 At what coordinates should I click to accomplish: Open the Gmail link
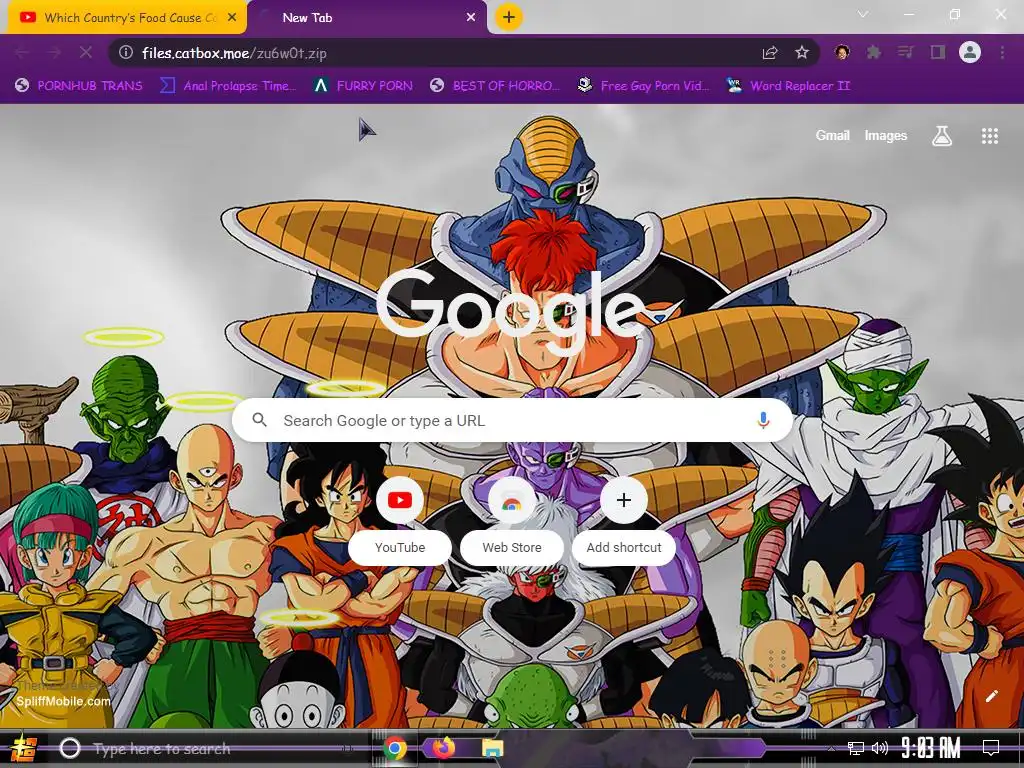833,135
